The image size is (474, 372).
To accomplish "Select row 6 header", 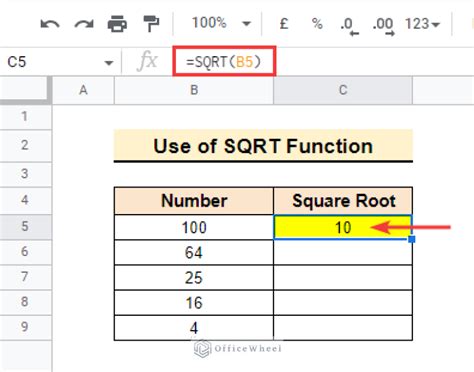I will pyautogui.click(x=26, y=252).
